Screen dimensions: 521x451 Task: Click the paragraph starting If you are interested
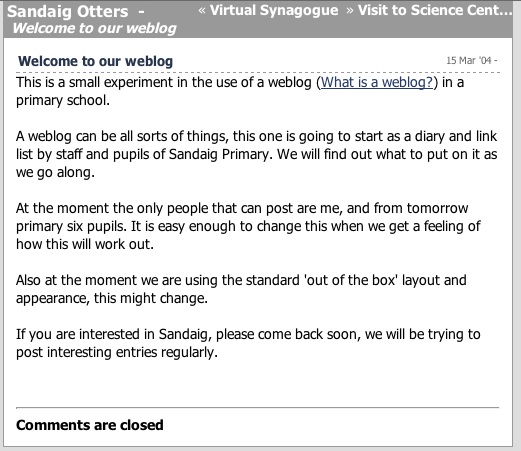tap(248, 343)
